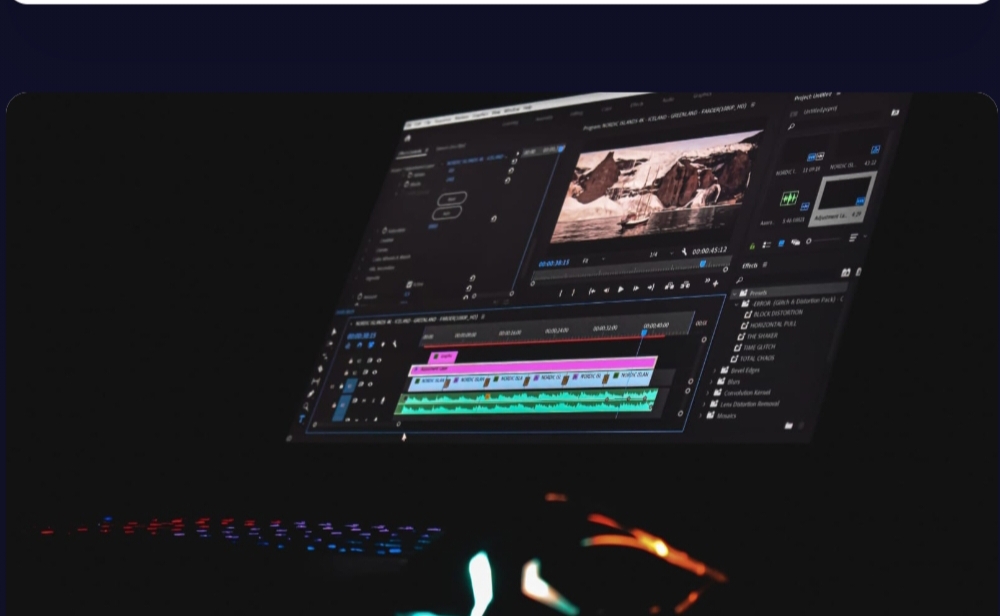Open the 1/4 playback resolution dropdown

coord(661,254)
